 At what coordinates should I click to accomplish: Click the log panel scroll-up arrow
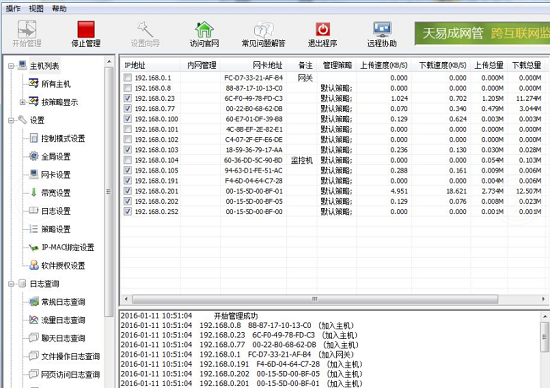(545, 316)
